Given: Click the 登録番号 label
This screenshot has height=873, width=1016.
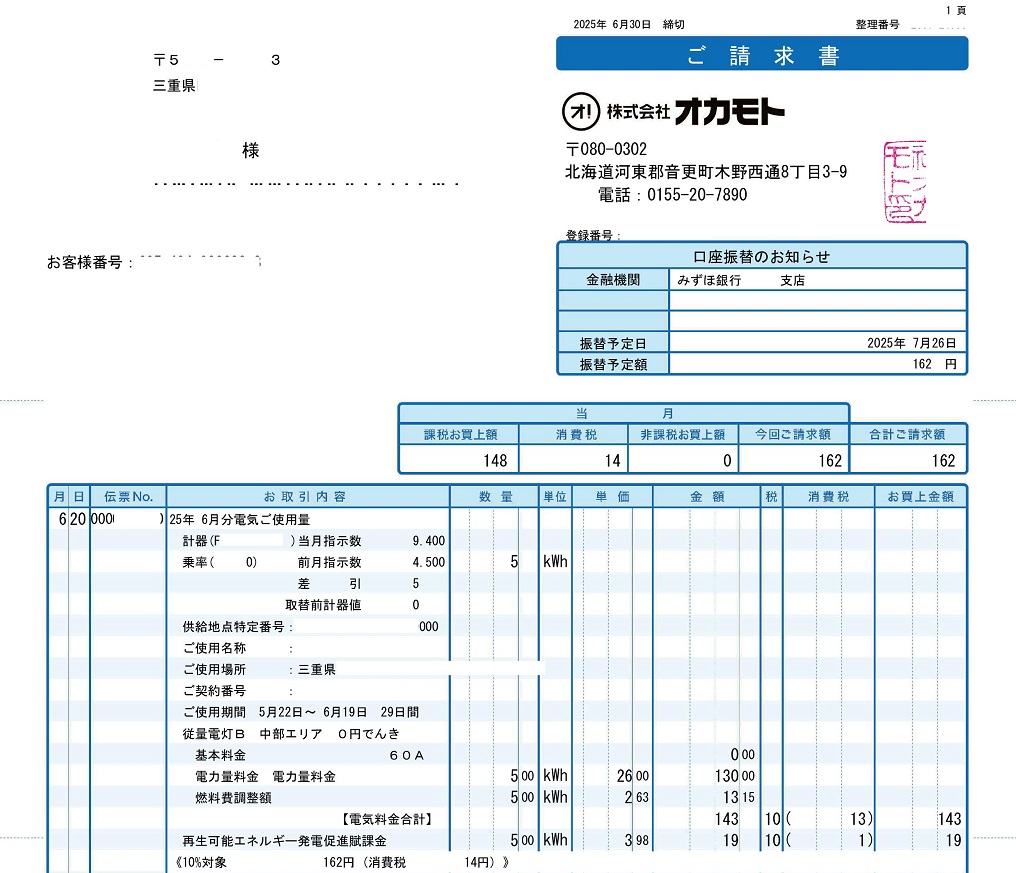Looking at the screenshot, I should 593,235.
